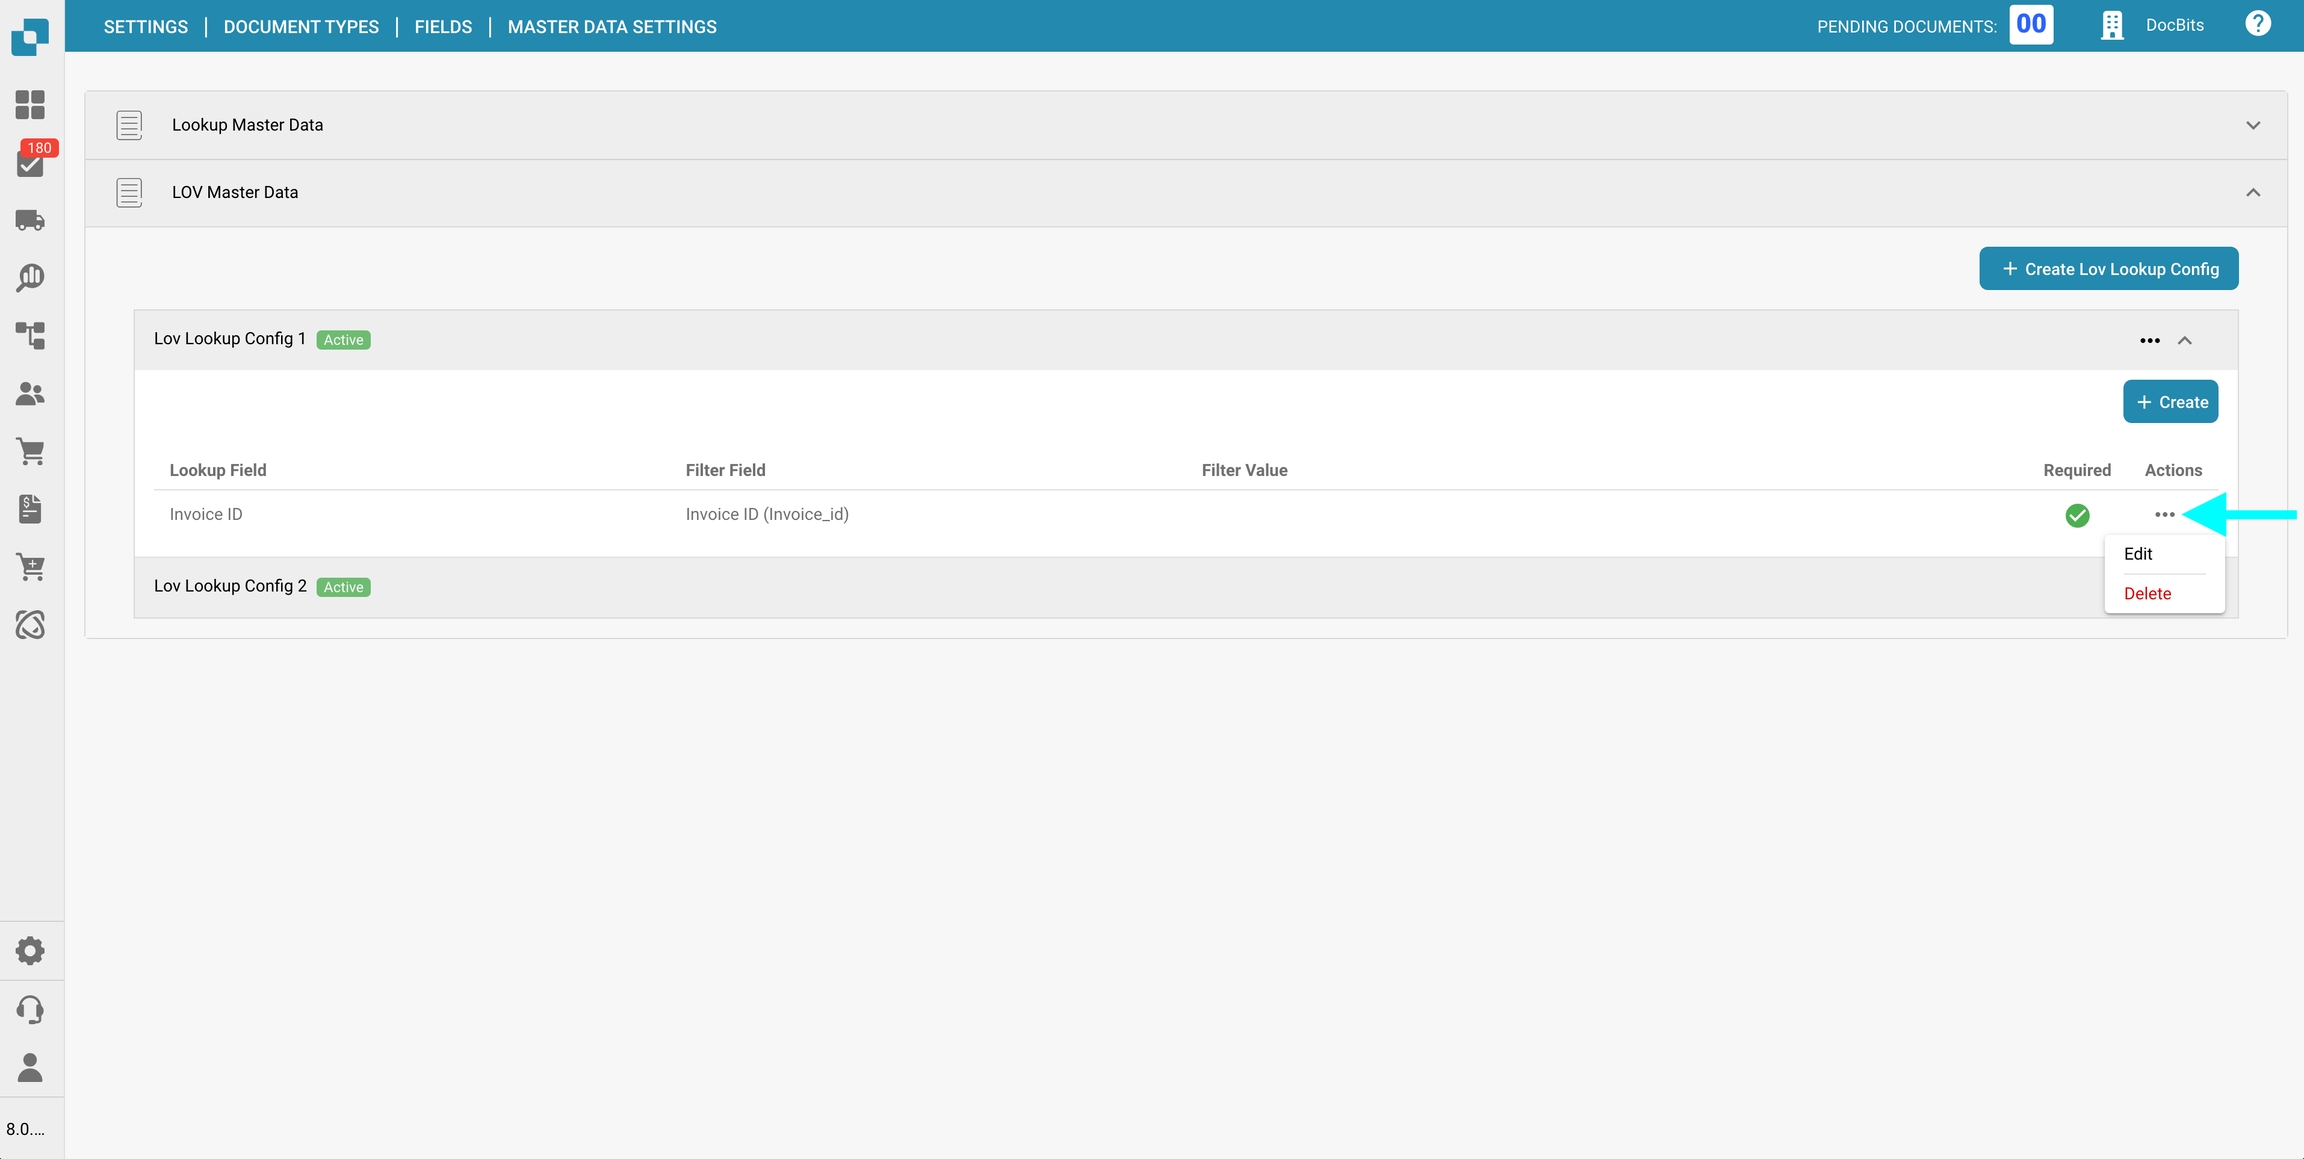Viewport: 2304px width, 1159px height.
Task: Click the delivery truck sidebar icon
Action: 30,220
